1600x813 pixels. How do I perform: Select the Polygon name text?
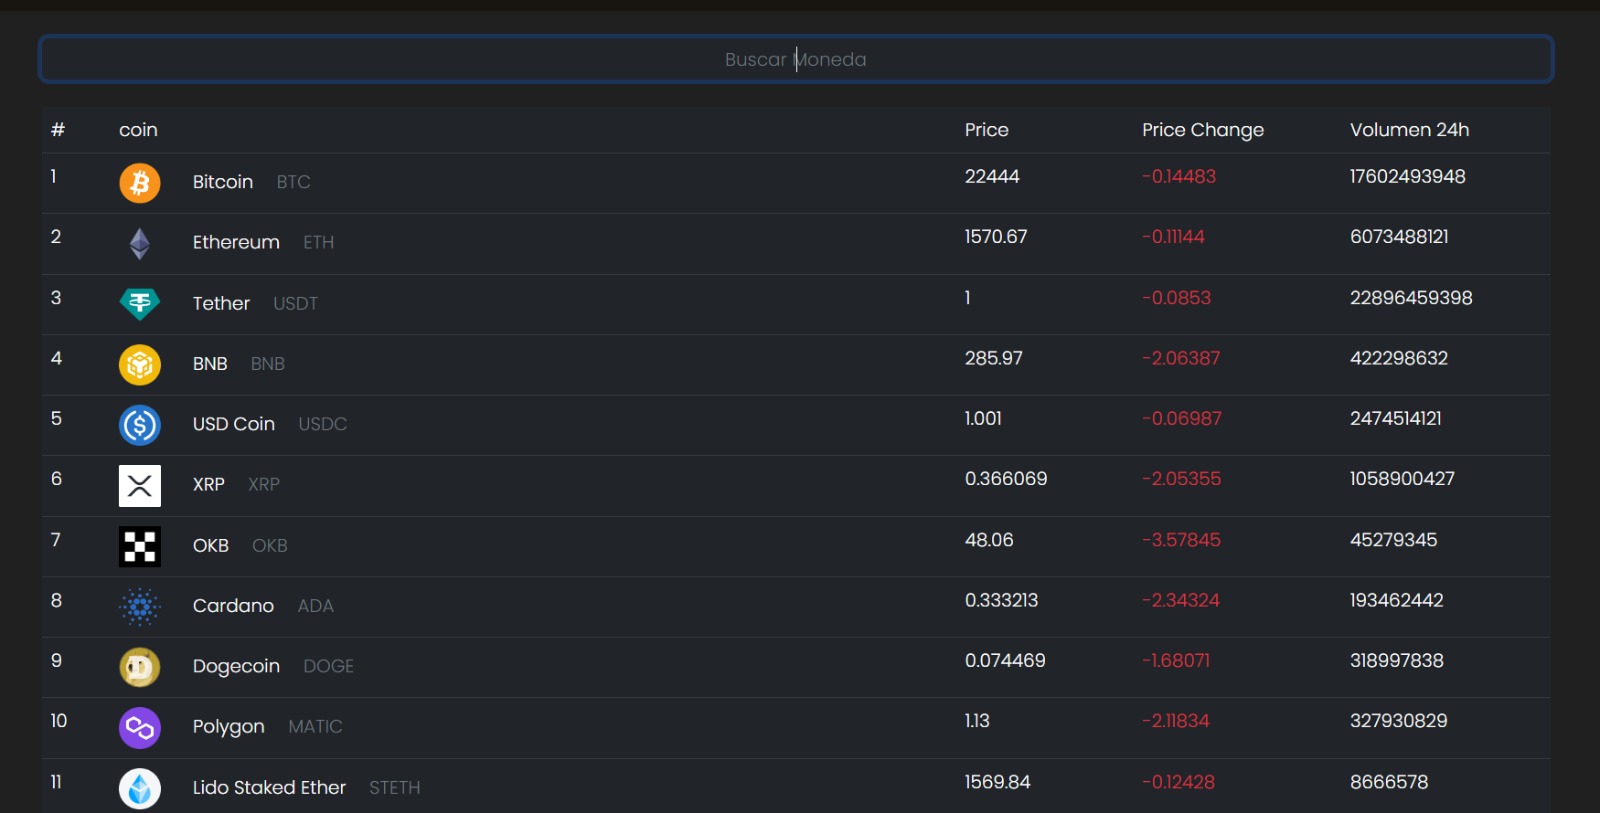229,727
